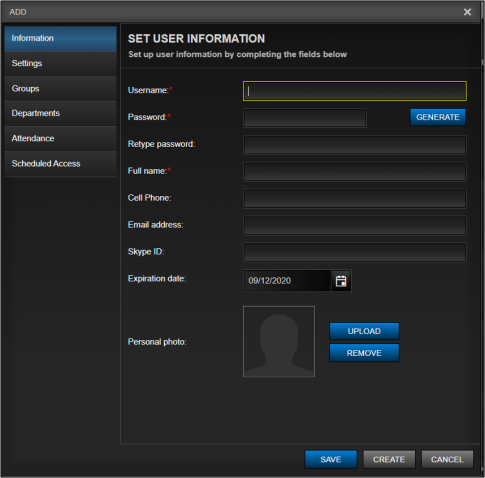Upload a personal photo

364,331
